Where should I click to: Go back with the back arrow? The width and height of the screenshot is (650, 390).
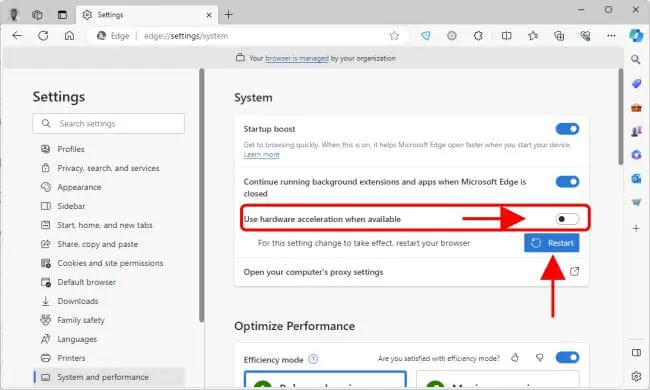pyautogui.click(x=17, y=36)
